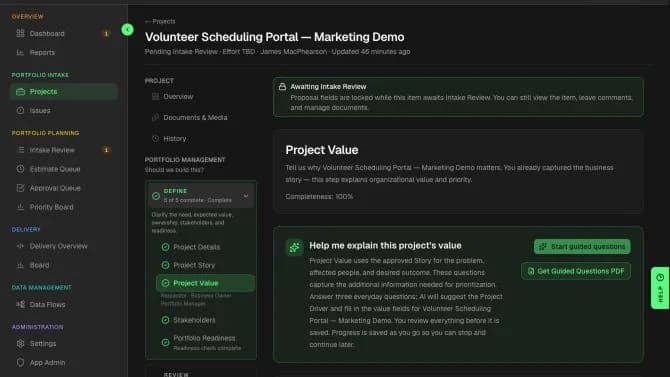Open Dashboard in the sidebar
670x377 pixels.
63,33
